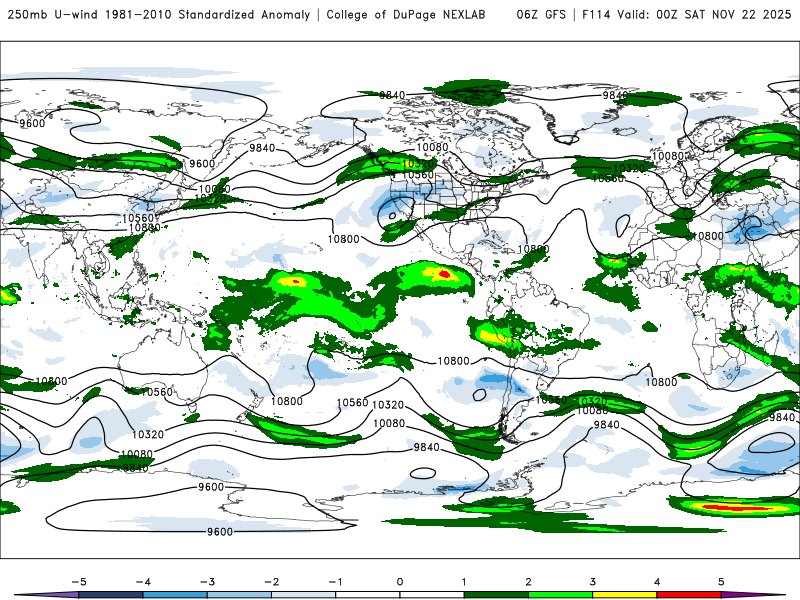Click the 'F114' forecast hour text
800x600 pixels.
[596, 14]
